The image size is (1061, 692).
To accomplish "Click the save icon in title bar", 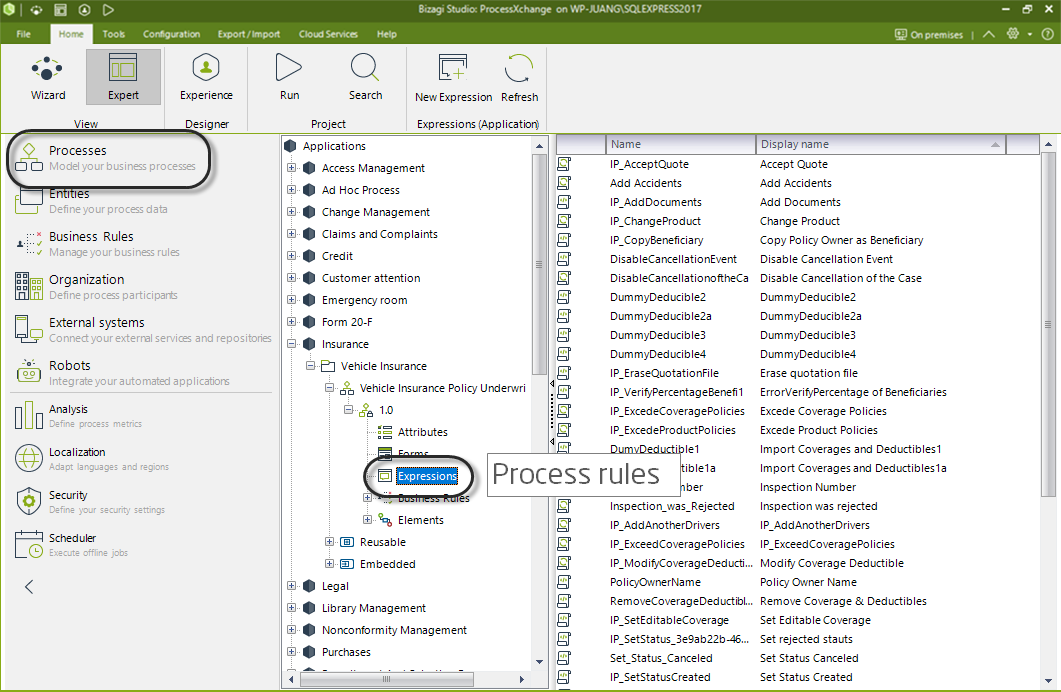I will (60, 9).
